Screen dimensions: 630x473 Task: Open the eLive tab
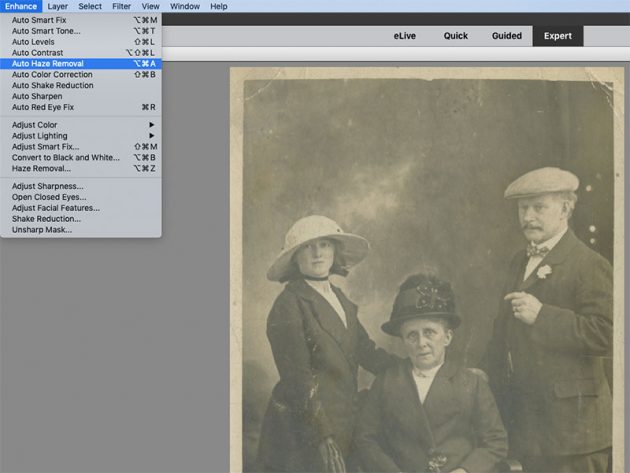[x=405, y=36]
